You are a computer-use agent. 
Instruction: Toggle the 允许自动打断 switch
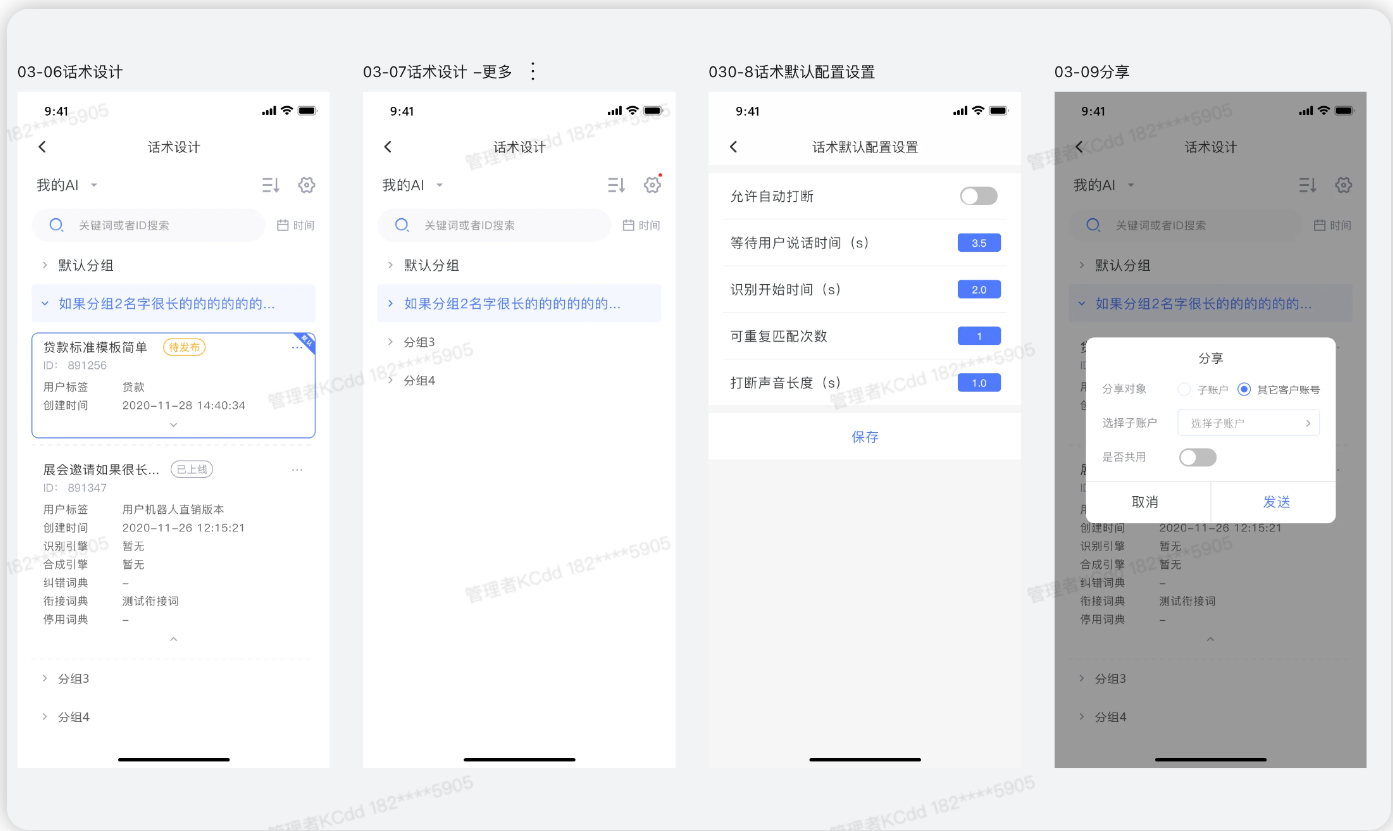978,196
